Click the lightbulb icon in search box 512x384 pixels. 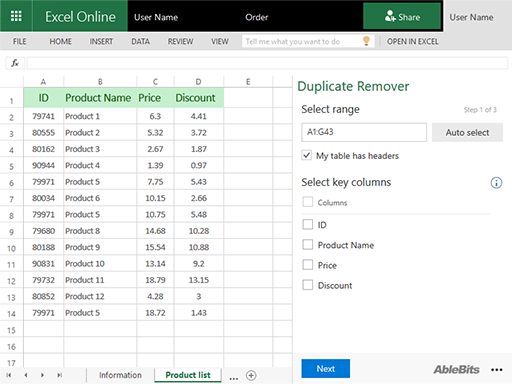[x=366, y=41]
